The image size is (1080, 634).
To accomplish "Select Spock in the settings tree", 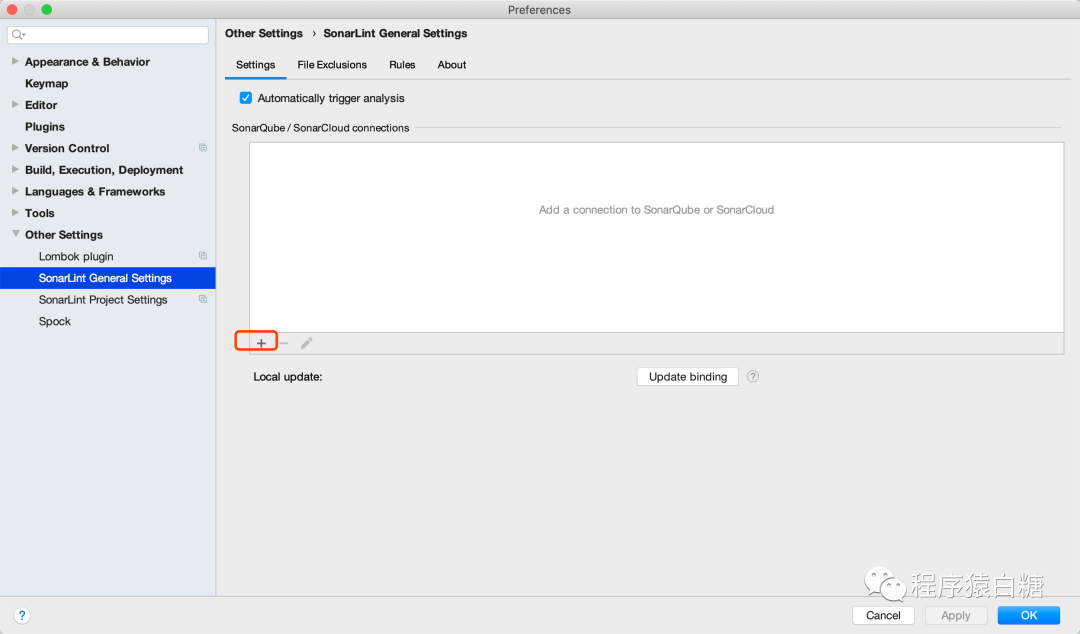I will [54, 321].
